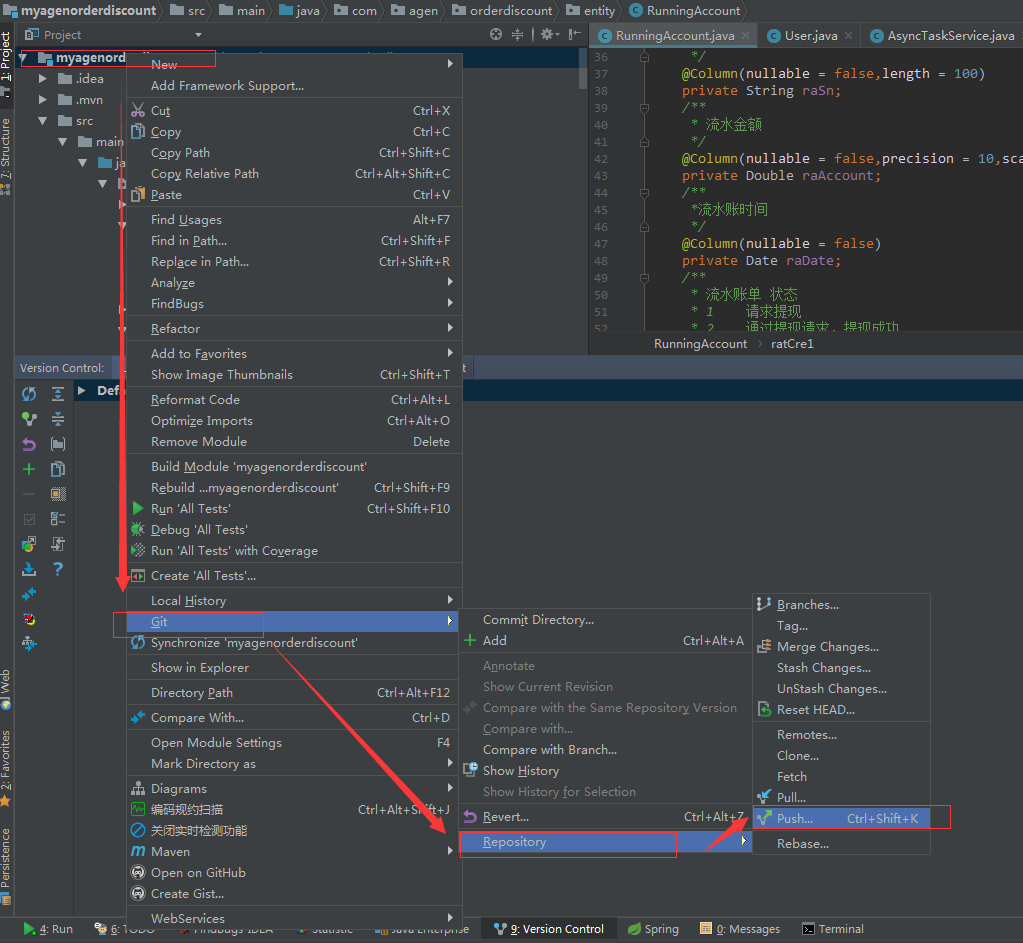Screen dimensions: 1023x943
Task: Click the show diff arrows icon in left toolbar
Action: coord(29,595)
